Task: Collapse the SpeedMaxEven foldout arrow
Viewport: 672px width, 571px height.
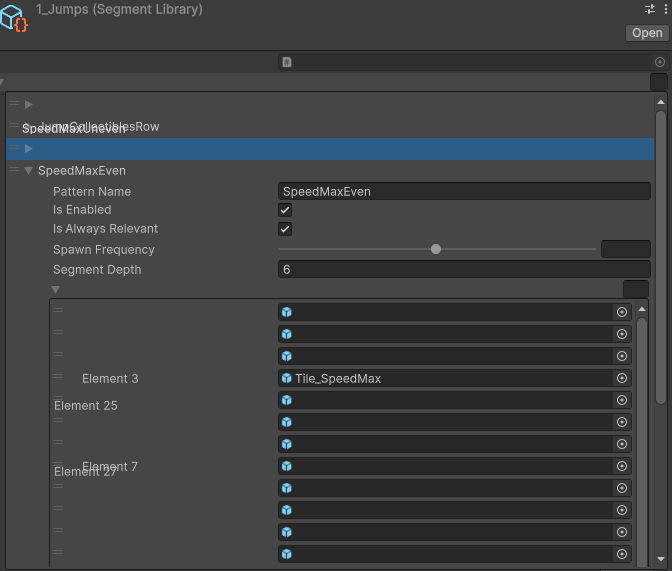Action: [28, 170]
